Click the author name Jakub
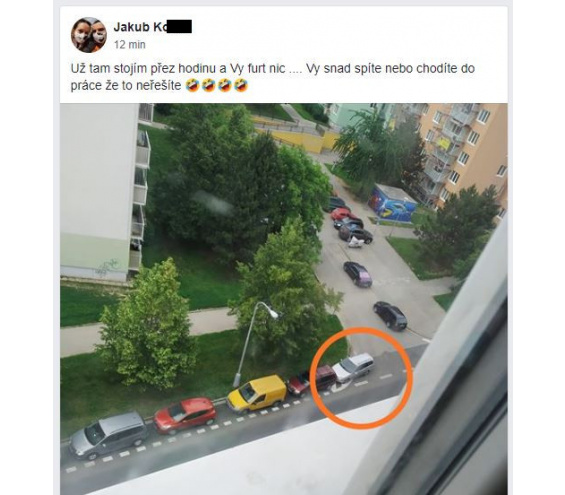Screen dimensions: 565x495 (x=130, y=27)
